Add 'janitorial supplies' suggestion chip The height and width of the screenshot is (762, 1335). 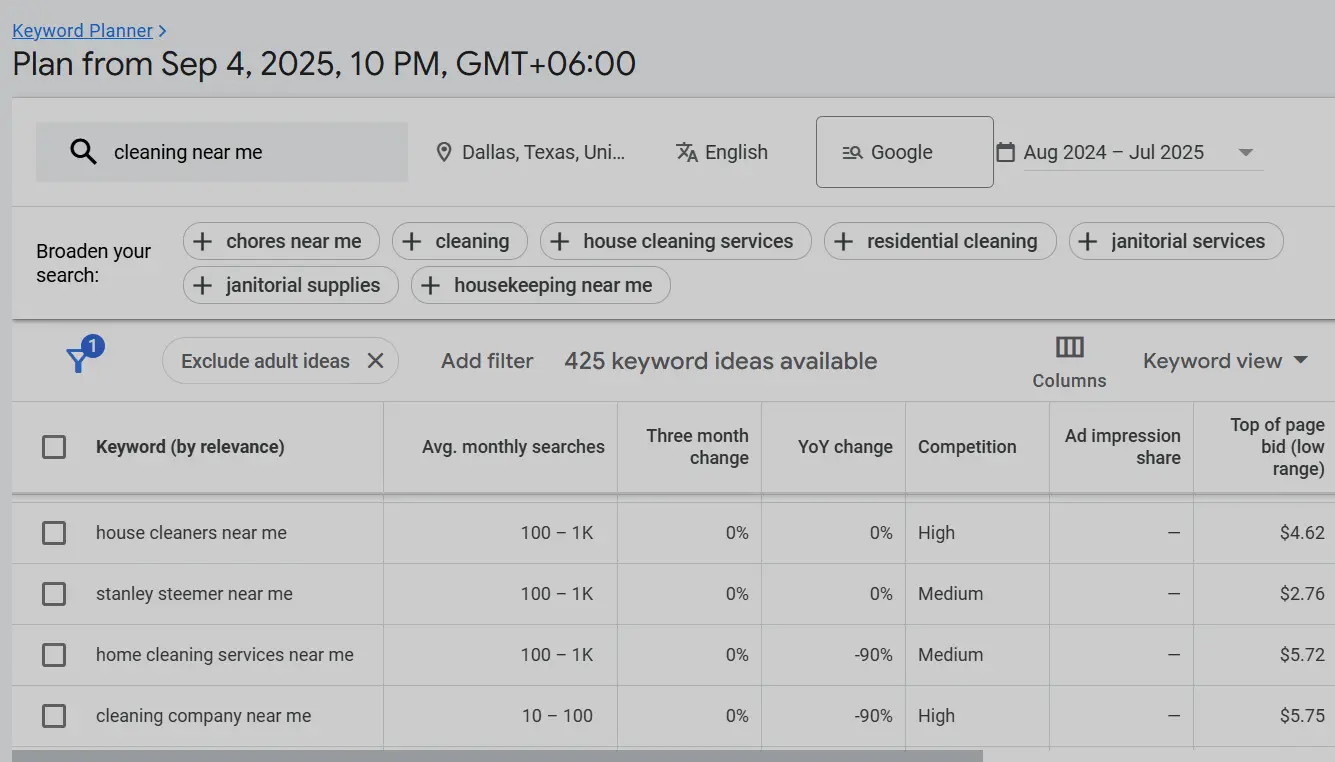click(291, 285)
